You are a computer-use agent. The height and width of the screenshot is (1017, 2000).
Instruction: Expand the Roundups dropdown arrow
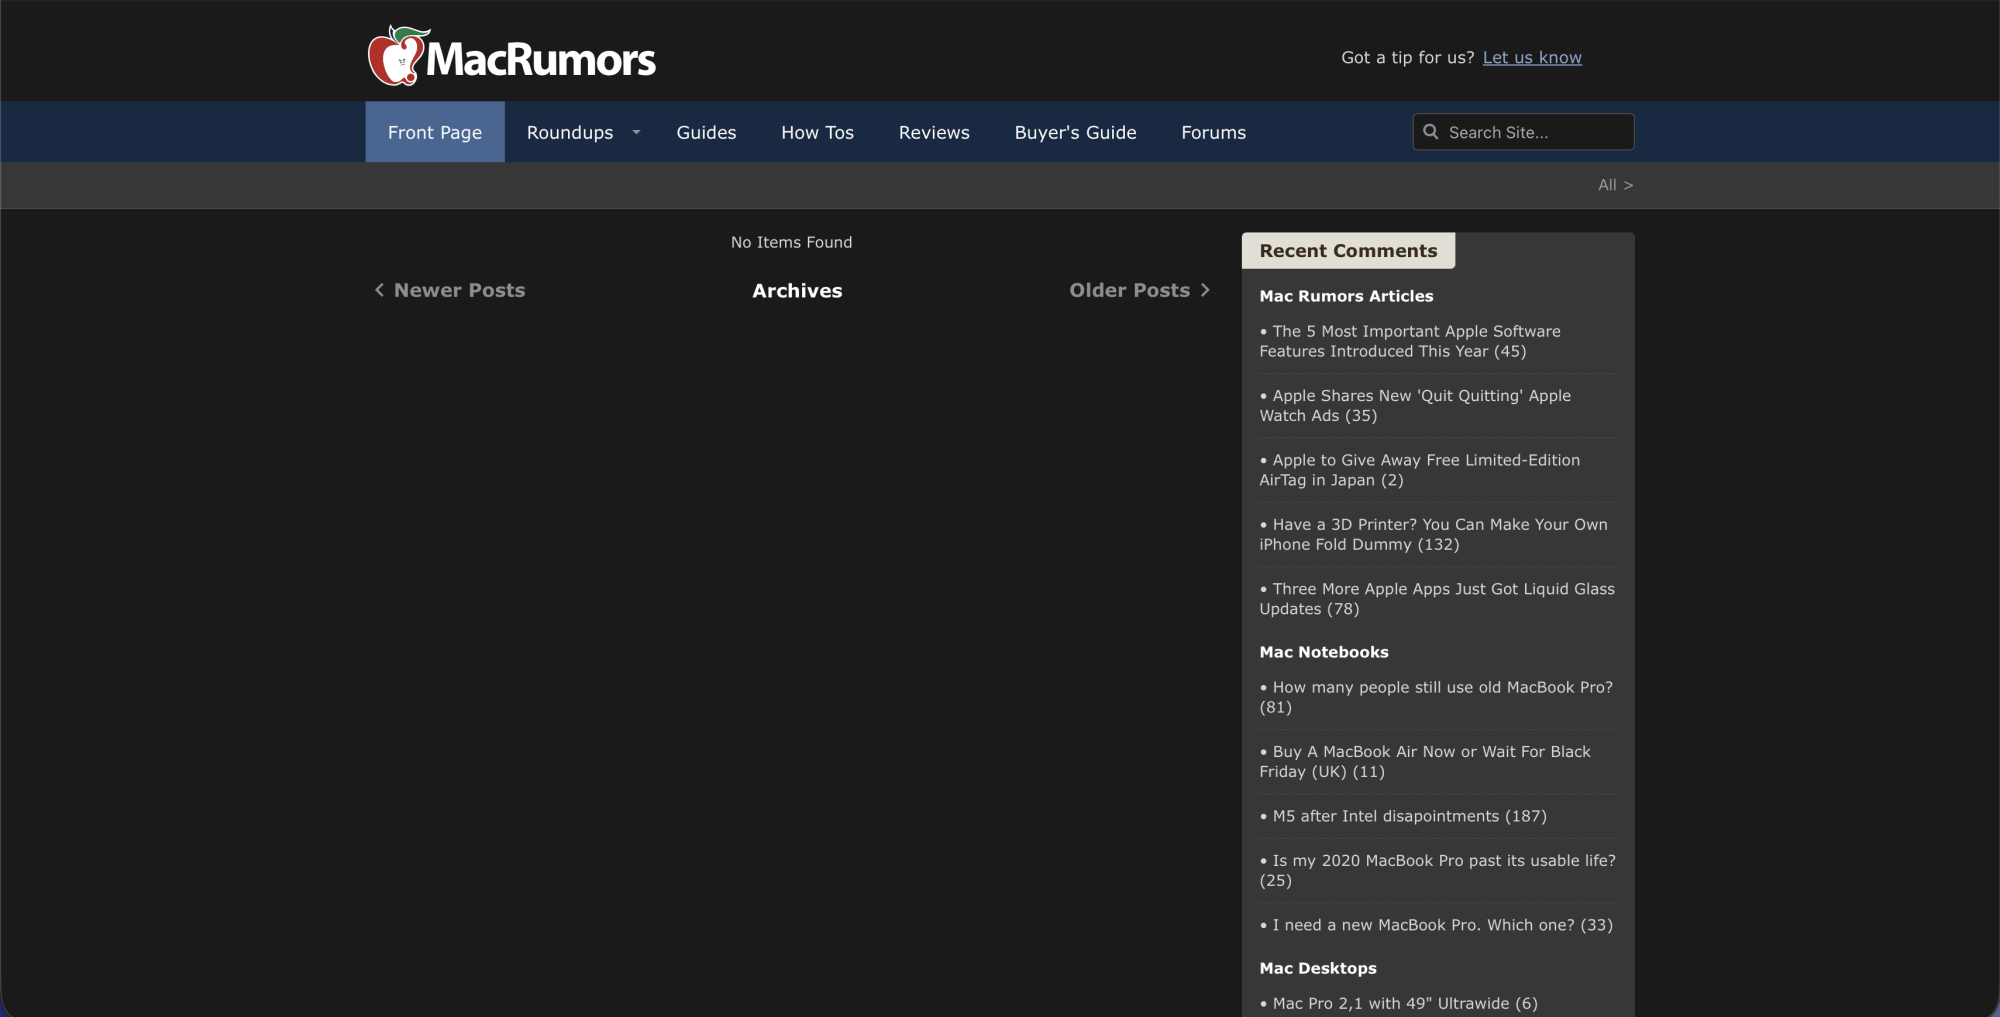point(636,132)
